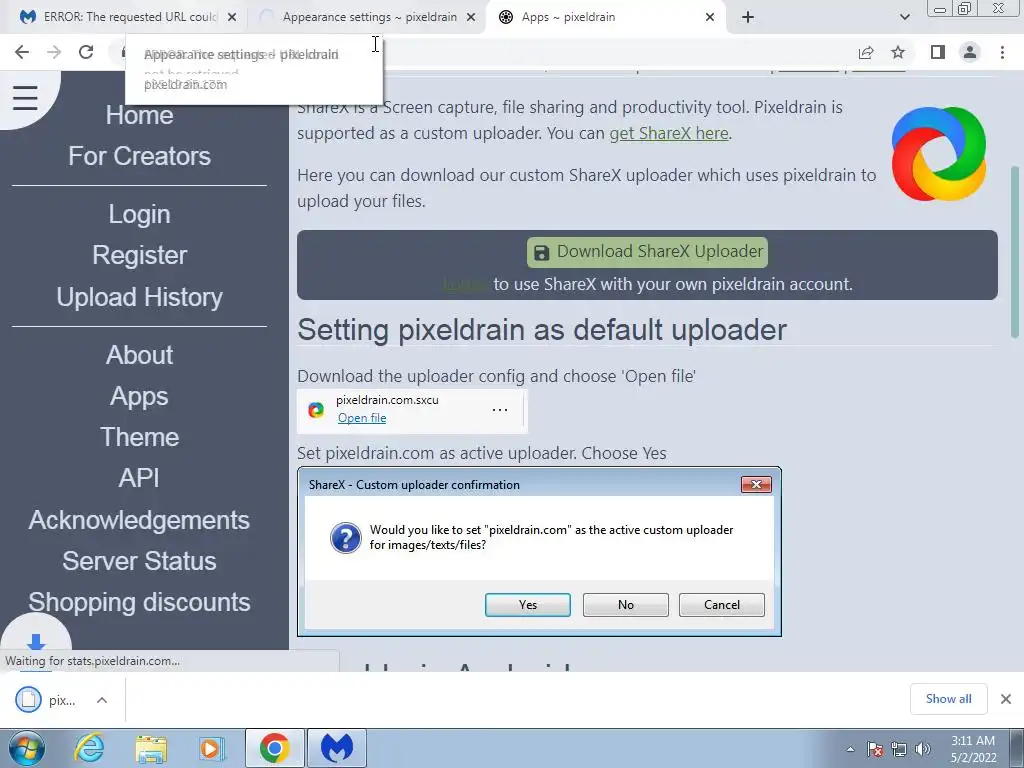The width and height of the screenshot is (1024, 768).
Task: Show hidden system tray icons
Action: [x=850, y=750]
